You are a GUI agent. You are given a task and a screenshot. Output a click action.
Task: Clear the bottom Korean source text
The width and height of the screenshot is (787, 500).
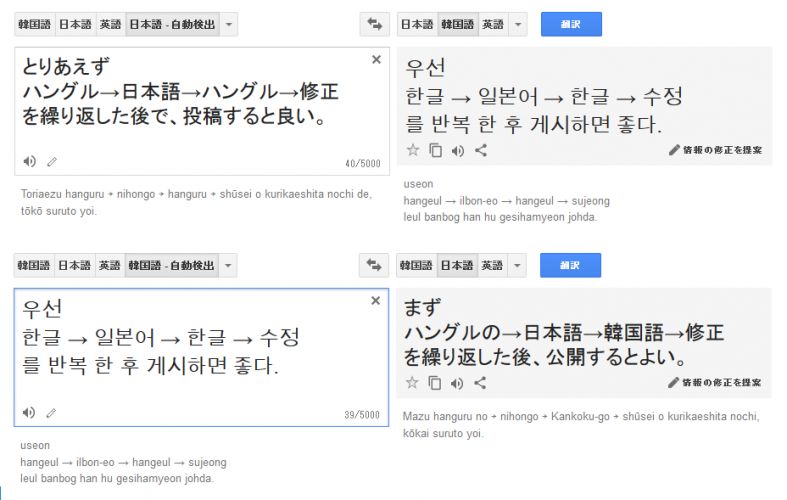click(x=376, y=301)
